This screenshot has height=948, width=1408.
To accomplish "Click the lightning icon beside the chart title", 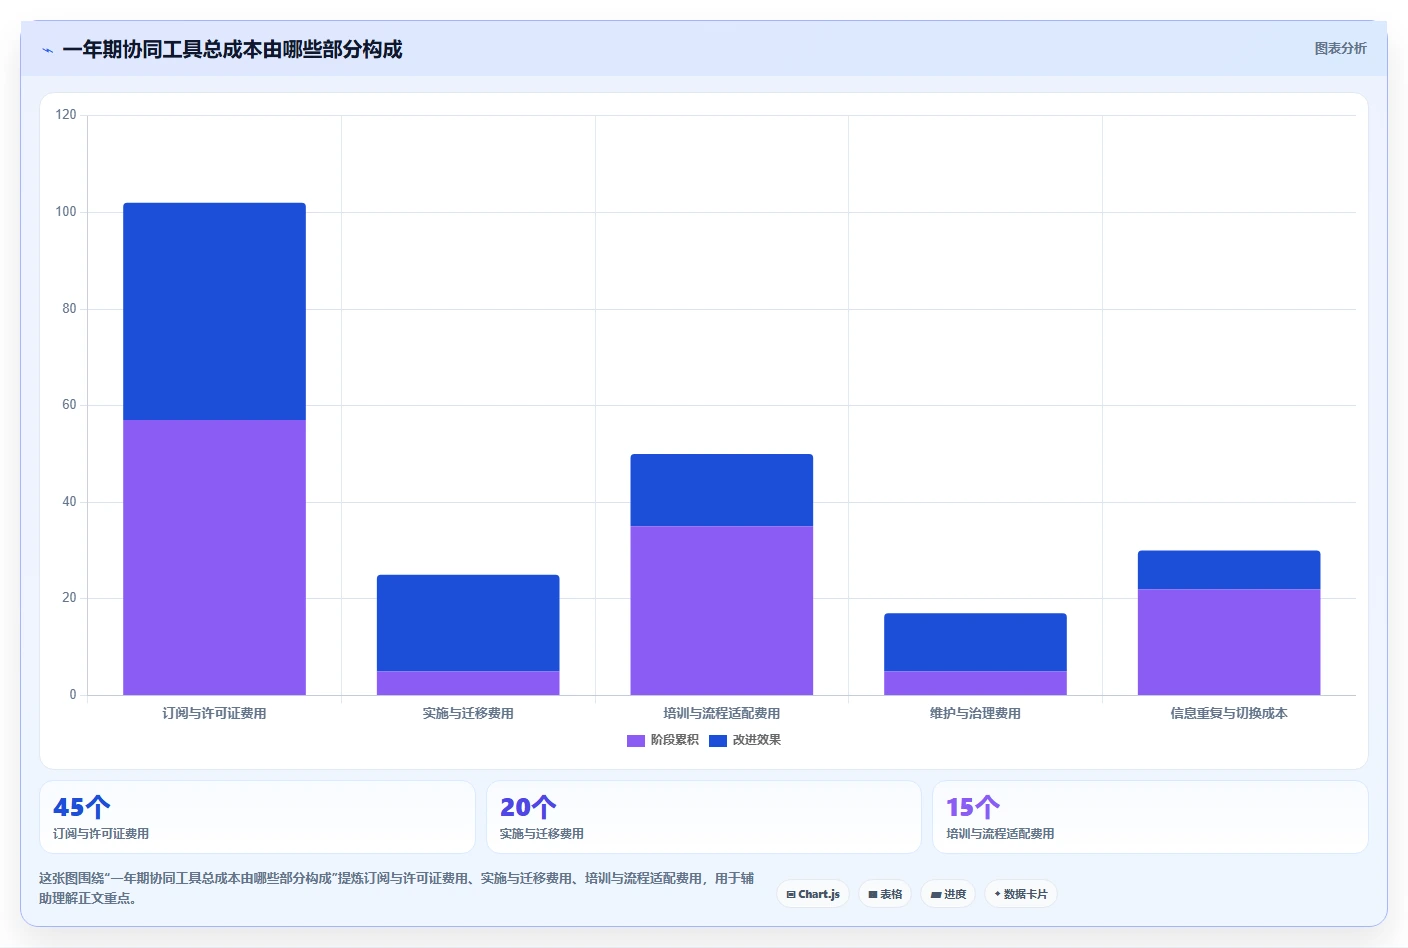I will click(x=47, y=50).
